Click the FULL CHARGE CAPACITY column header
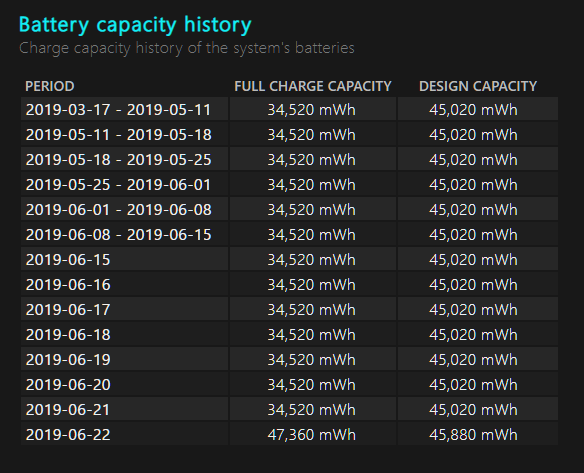The height and width of the screenshot is (473, 584). coord(313,86)
